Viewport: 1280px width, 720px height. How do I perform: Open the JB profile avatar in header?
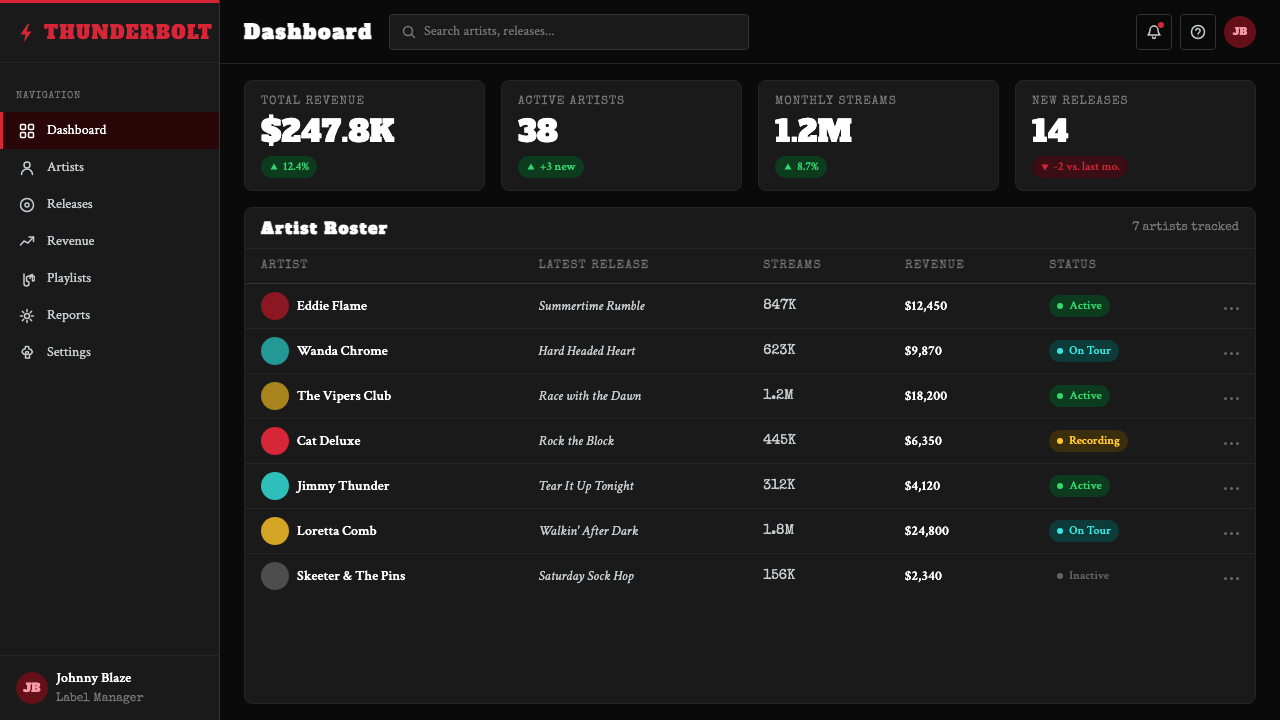click(x=1240, y=32)
